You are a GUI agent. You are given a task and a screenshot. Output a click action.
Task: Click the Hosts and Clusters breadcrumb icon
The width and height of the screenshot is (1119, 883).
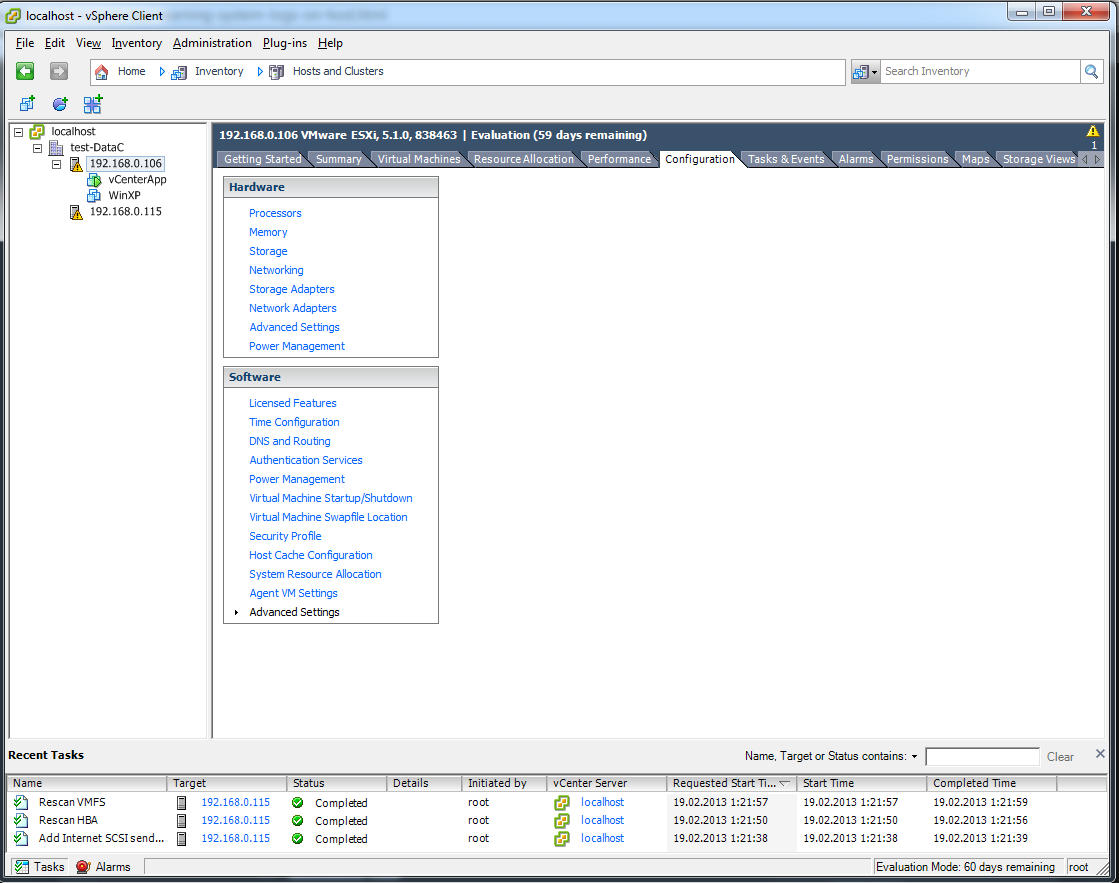pyautogui.click(x=276, y=72)
